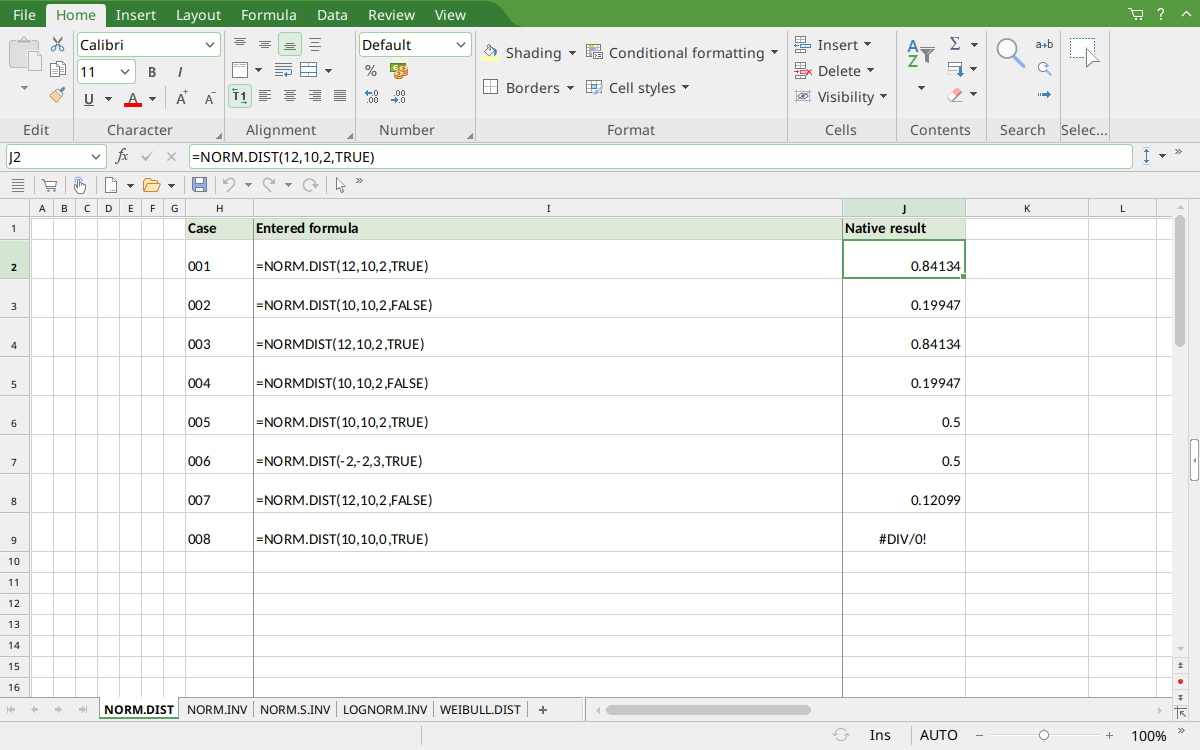Image resolution: width=1200 pixels, height=750 pixels.
Task: Adjust the zoom slider in status bar
Action: click(1044, 735)
